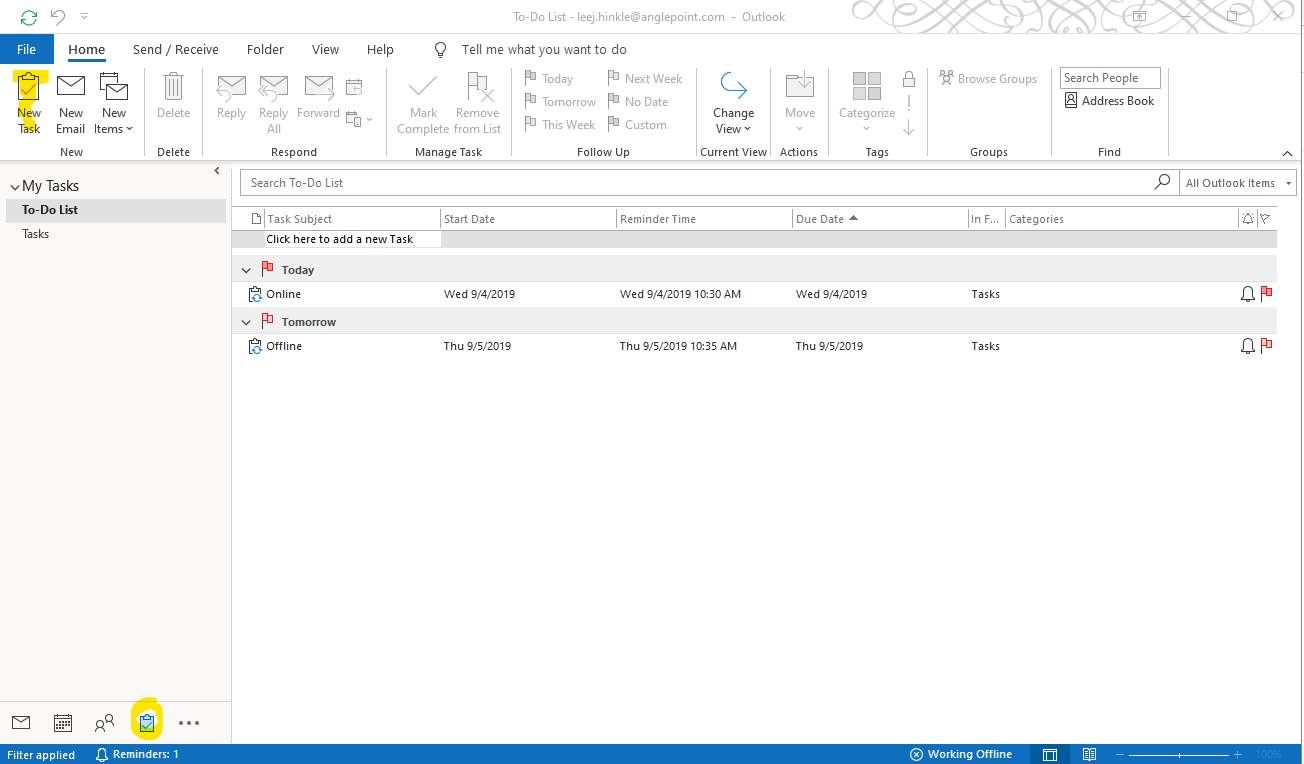
Task: Create a New Task
Action: point(29,103)
